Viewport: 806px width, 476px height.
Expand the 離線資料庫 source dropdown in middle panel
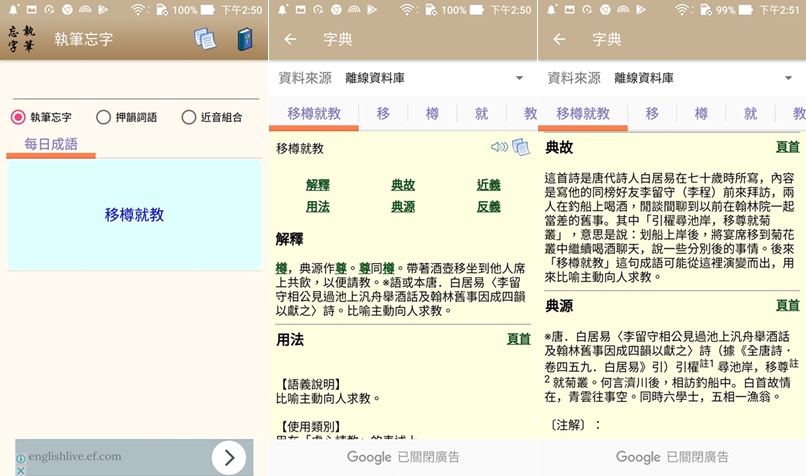pyautogui.click(x=519, y=78)
